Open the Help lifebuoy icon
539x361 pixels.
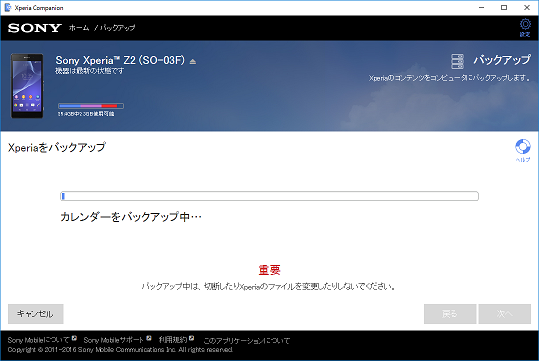pyautogui.click(x=522, y=147)
